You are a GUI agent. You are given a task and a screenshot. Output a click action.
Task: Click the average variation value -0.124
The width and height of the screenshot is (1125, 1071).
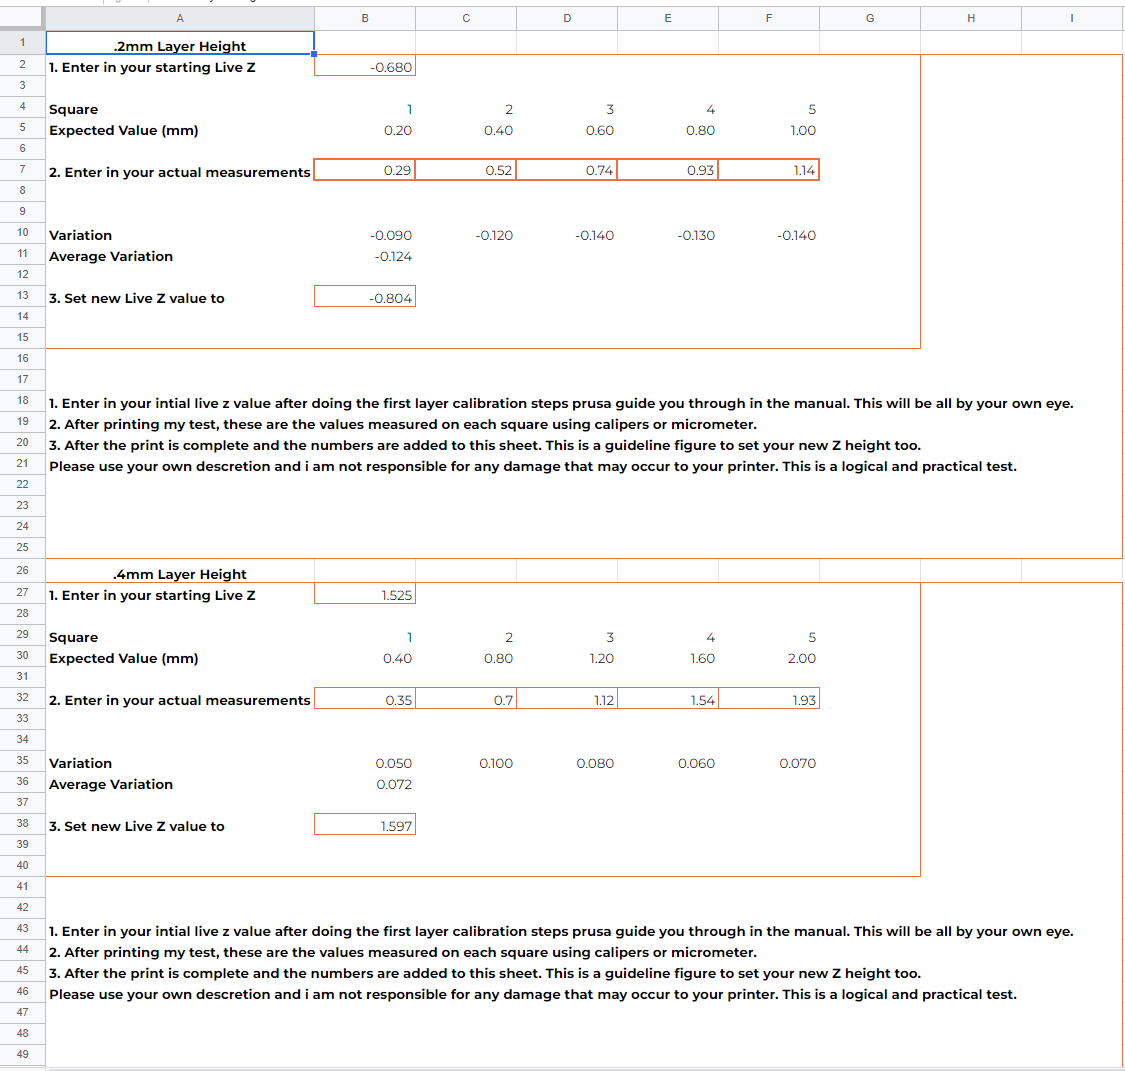tap(365, 257)
